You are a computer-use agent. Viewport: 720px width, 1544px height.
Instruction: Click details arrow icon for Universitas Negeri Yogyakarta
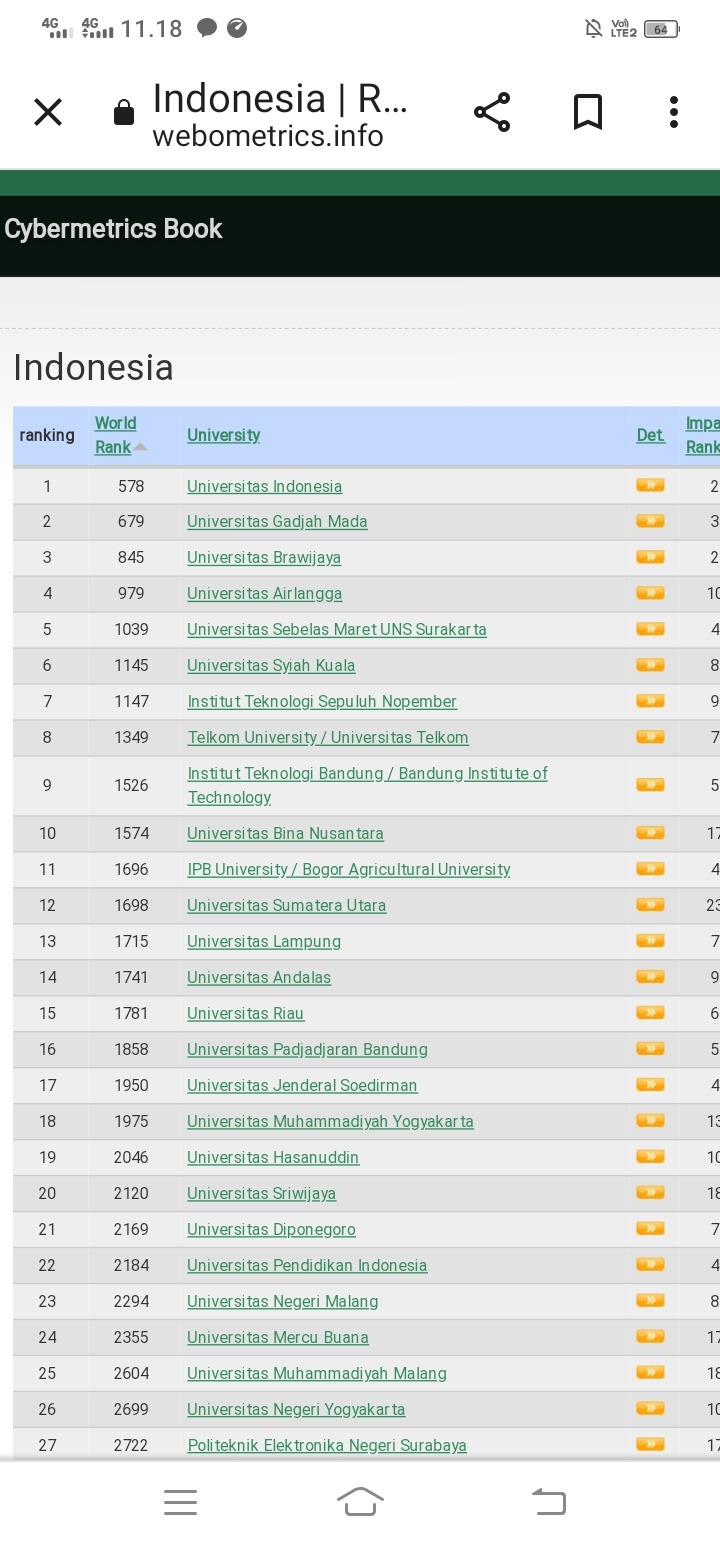pos(650,1408)
